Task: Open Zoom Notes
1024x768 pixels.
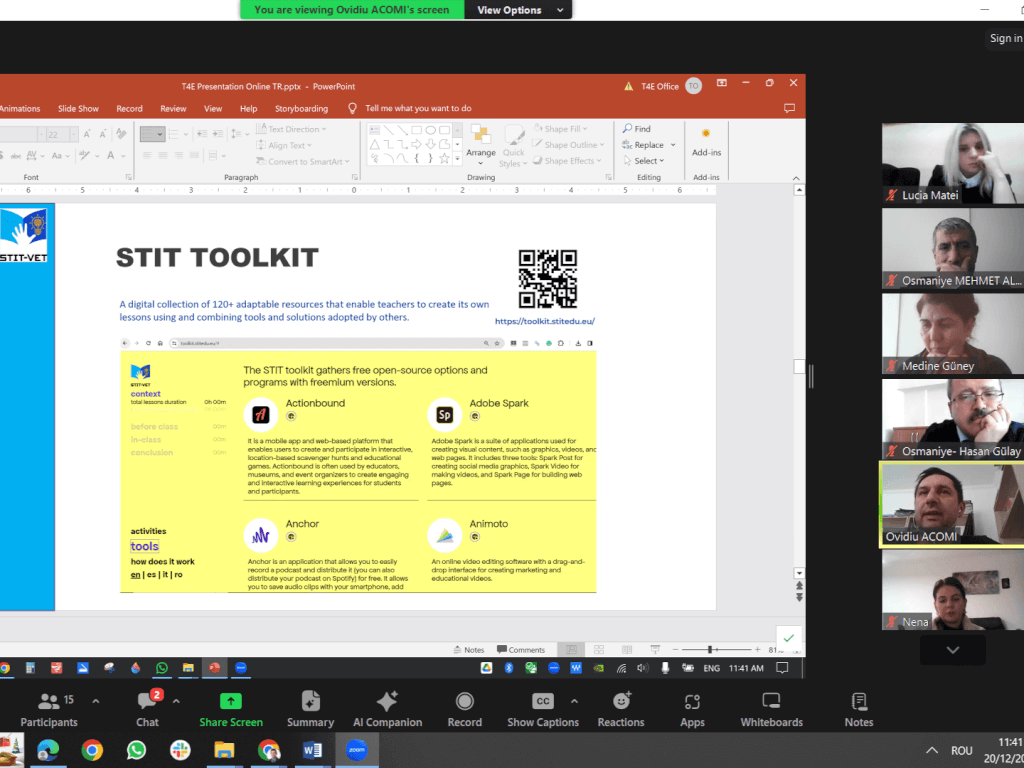Action: pyautogui.click(x=859, y=710)
